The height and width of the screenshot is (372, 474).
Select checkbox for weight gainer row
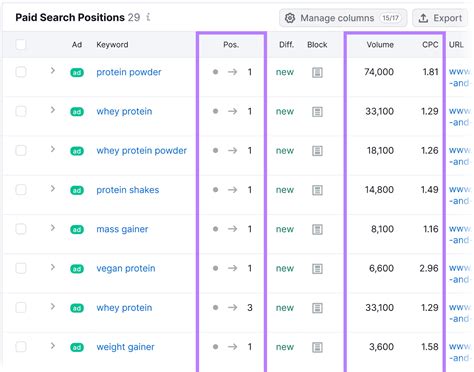coord(21,347)
